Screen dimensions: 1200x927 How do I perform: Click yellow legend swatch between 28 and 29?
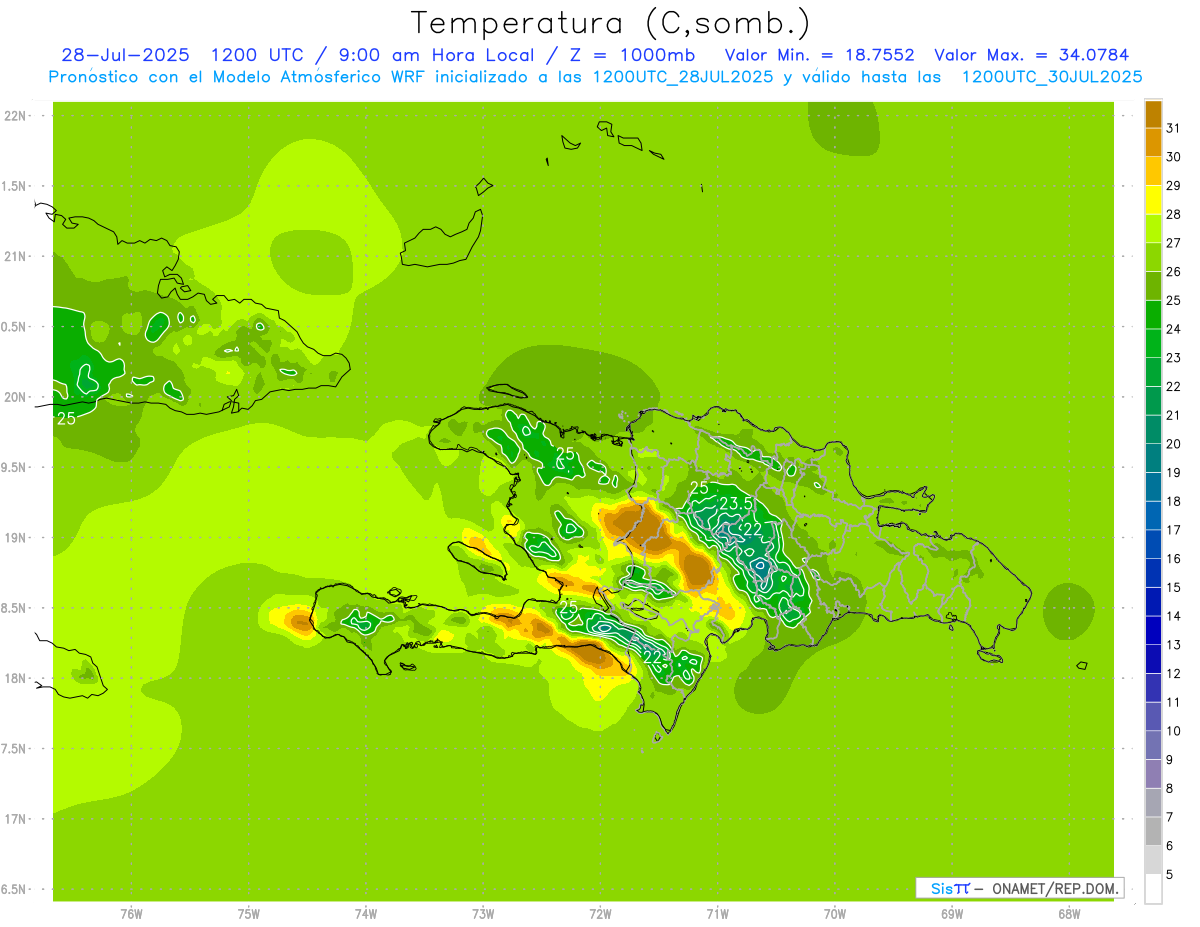coord(1153,200)
